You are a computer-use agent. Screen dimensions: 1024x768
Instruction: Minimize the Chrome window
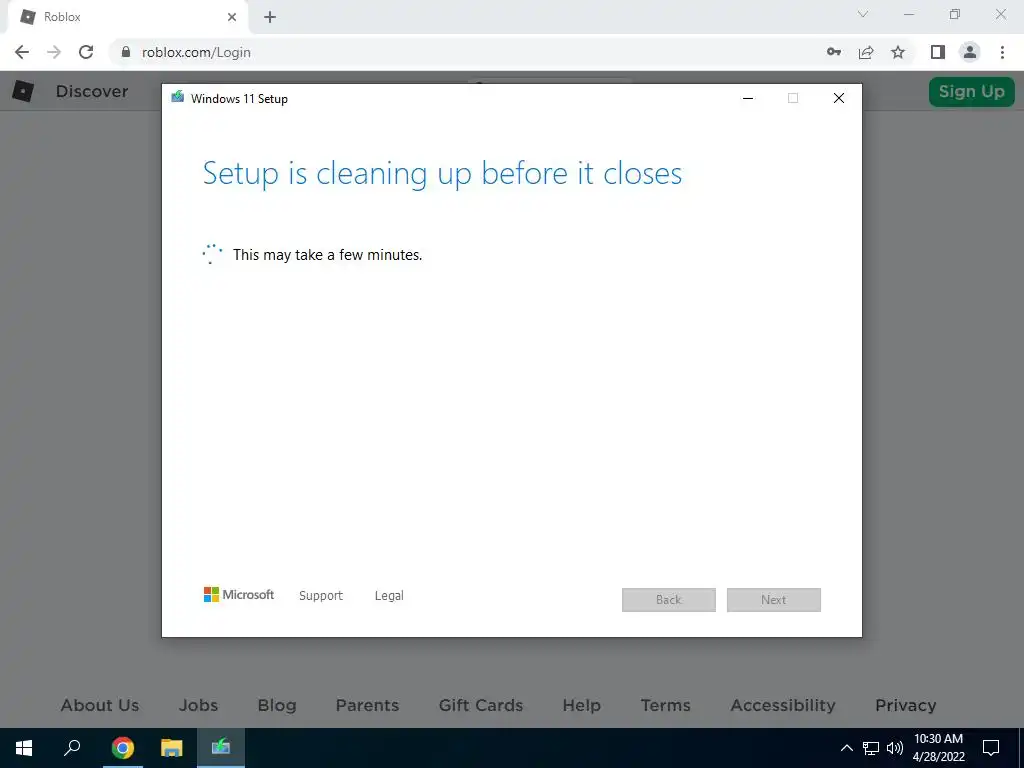pyautogui.click(x=909, y=14)
